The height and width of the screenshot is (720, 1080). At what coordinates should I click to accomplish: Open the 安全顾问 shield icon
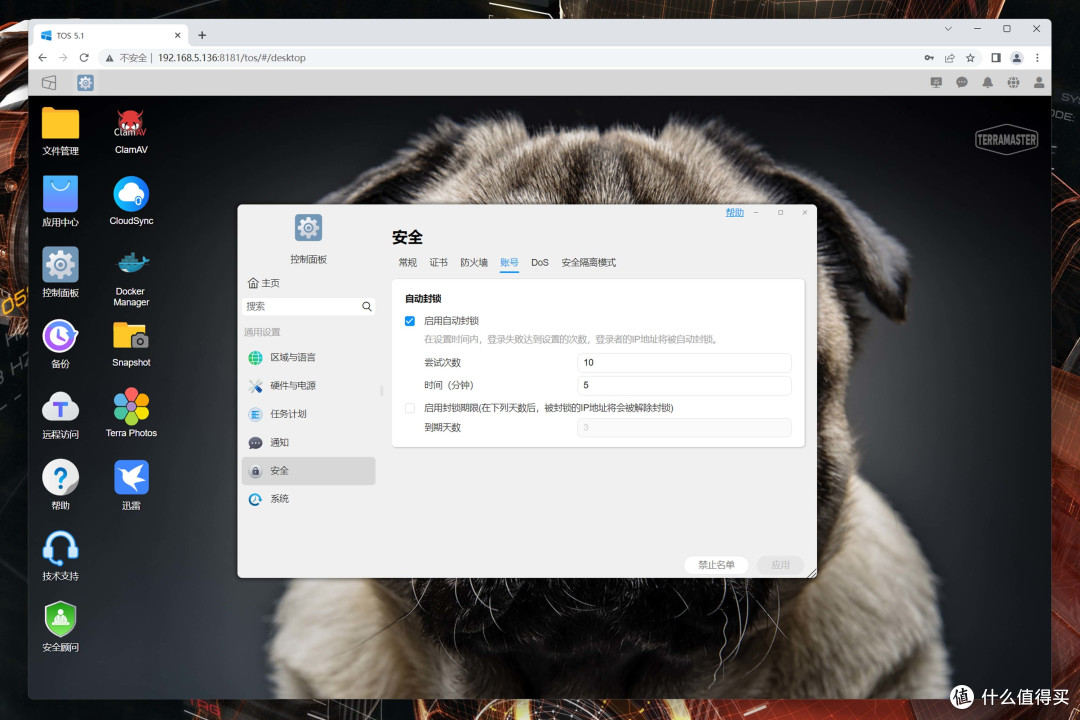pos(61,627)
